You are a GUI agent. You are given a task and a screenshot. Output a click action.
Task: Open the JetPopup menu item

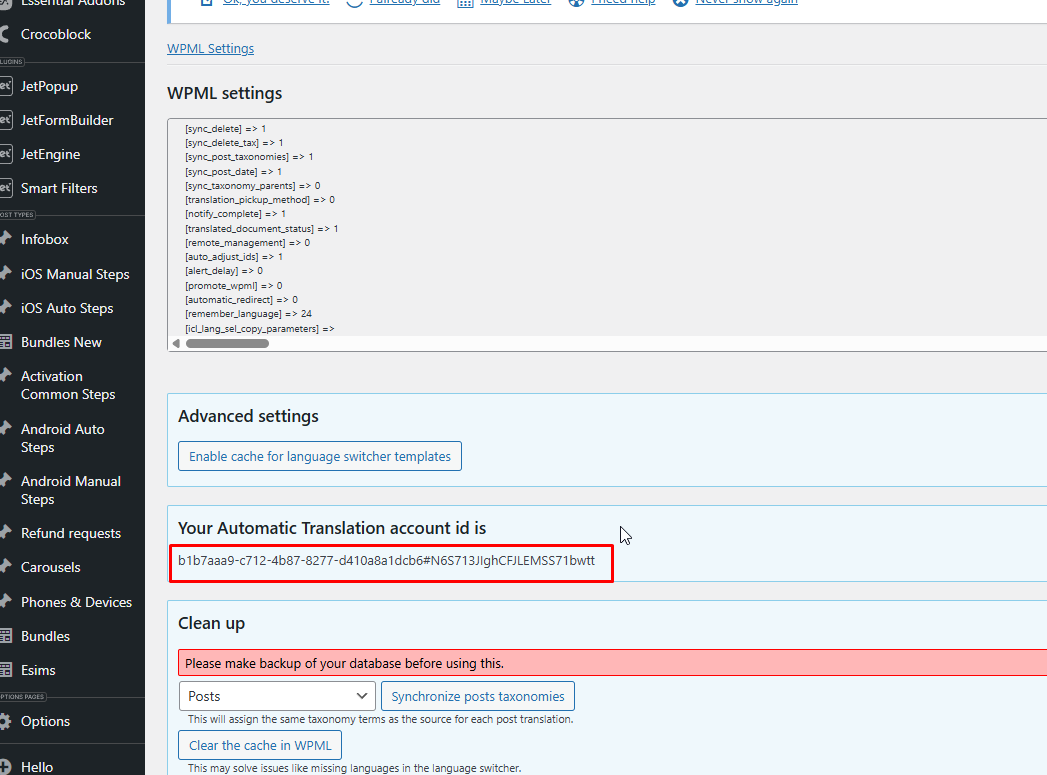49,86
